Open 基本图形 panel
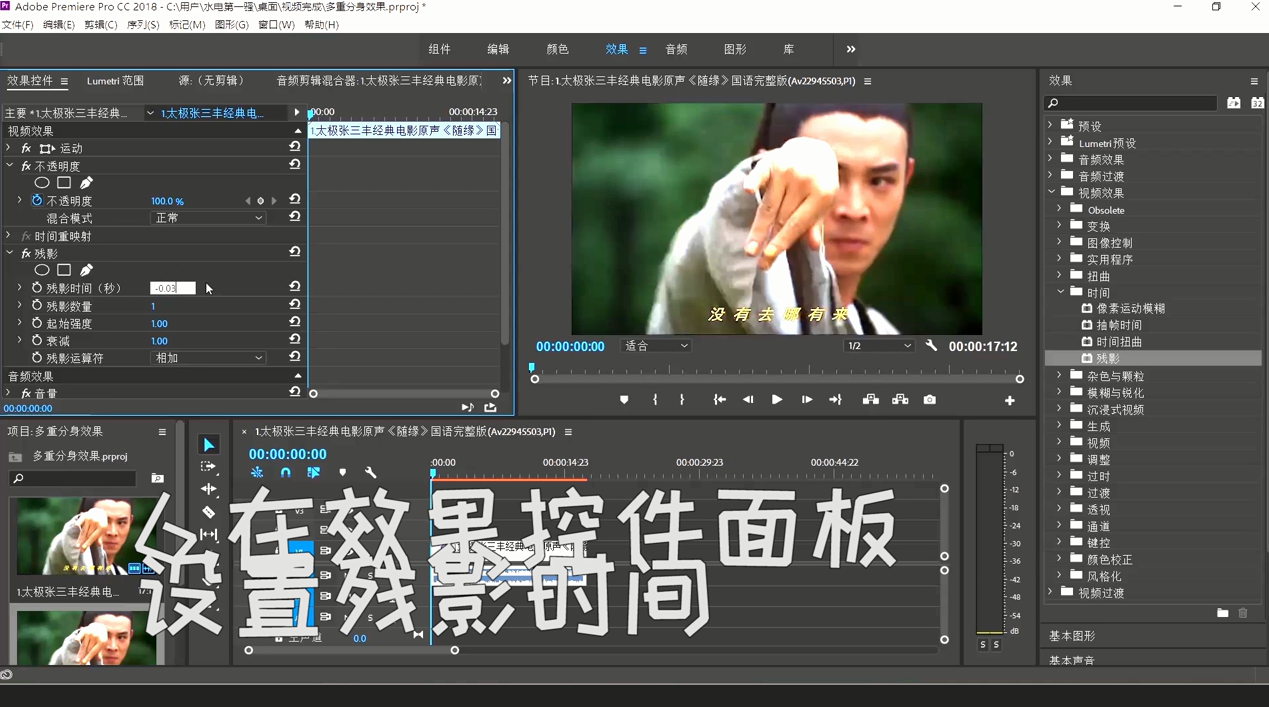The height and width of the screenshot is (707, 1269). (1072, 636)
